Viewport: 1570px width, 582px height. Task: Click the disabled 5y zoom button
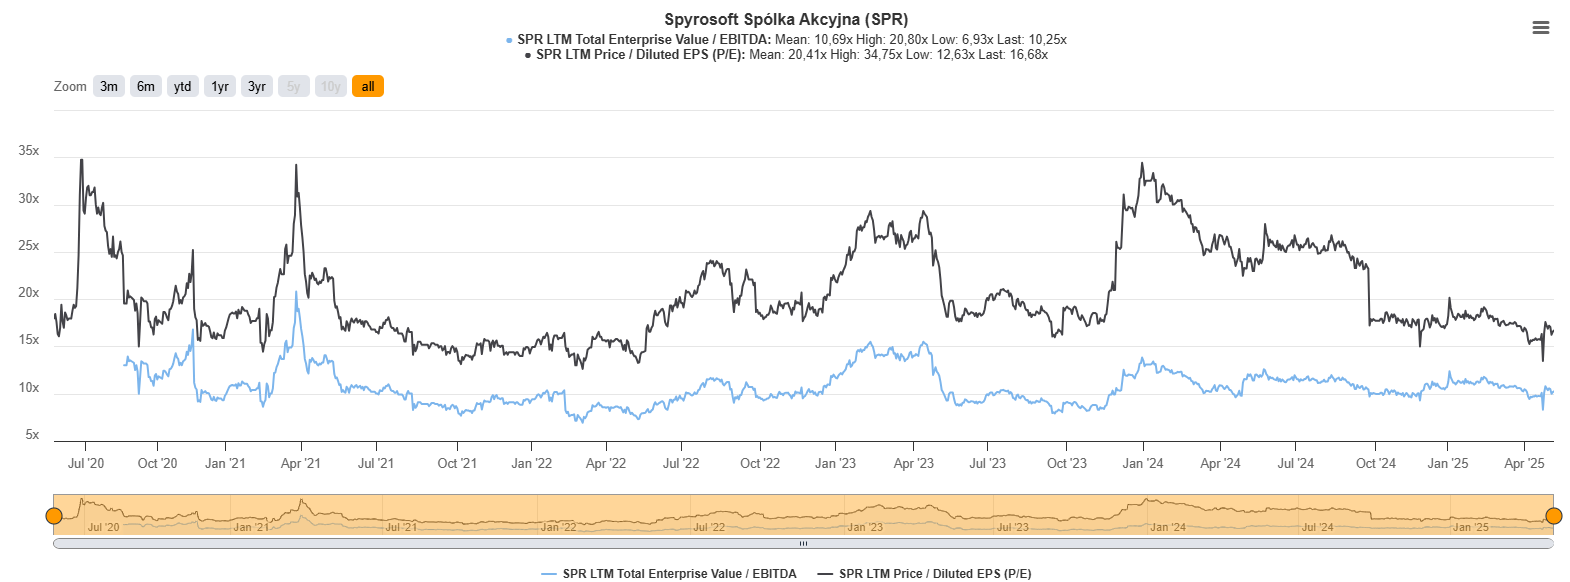click(x=294, y=87)
